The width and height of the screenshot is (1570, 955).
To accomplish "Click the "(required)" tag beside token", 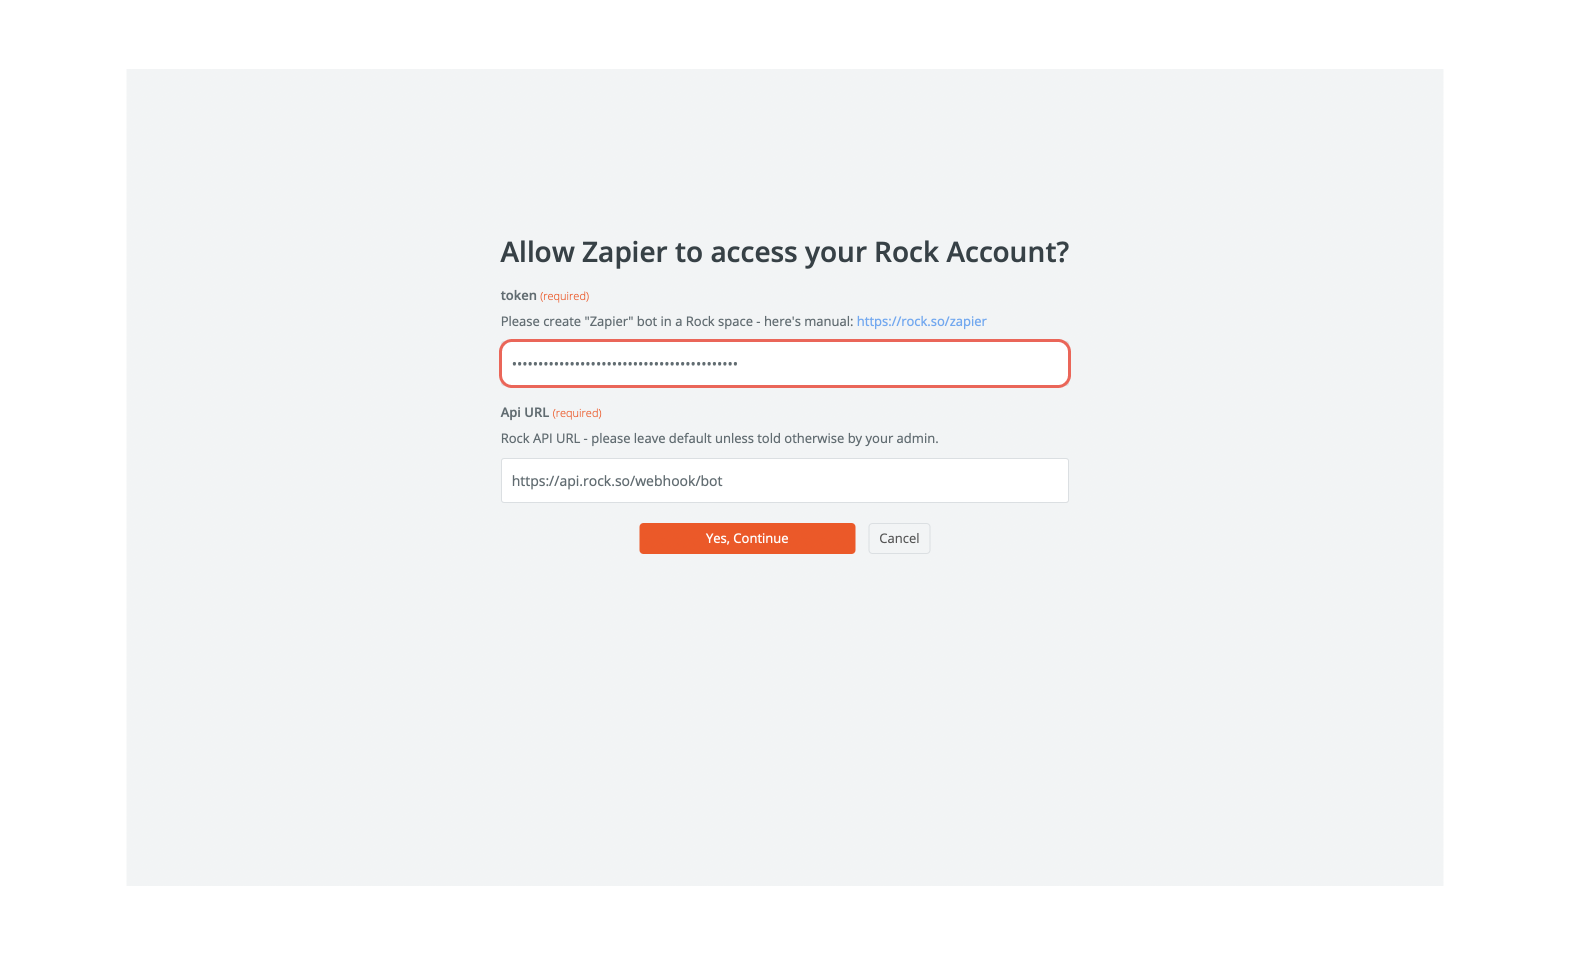I will click(564, 296).
